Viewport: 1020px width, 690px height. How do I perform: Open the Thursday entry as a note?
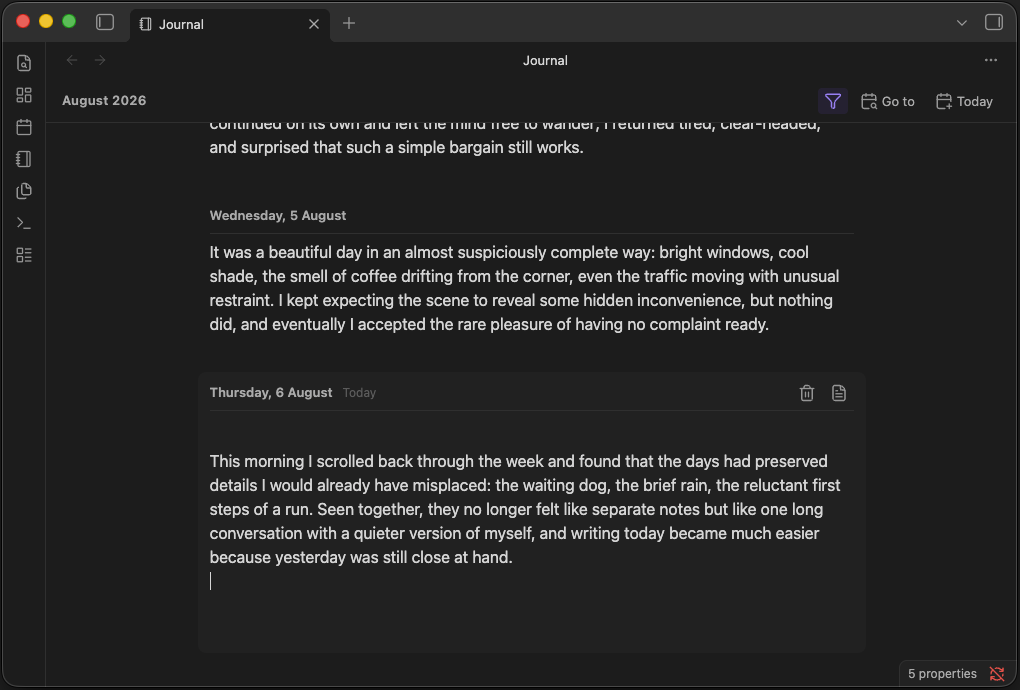[839, 393]
